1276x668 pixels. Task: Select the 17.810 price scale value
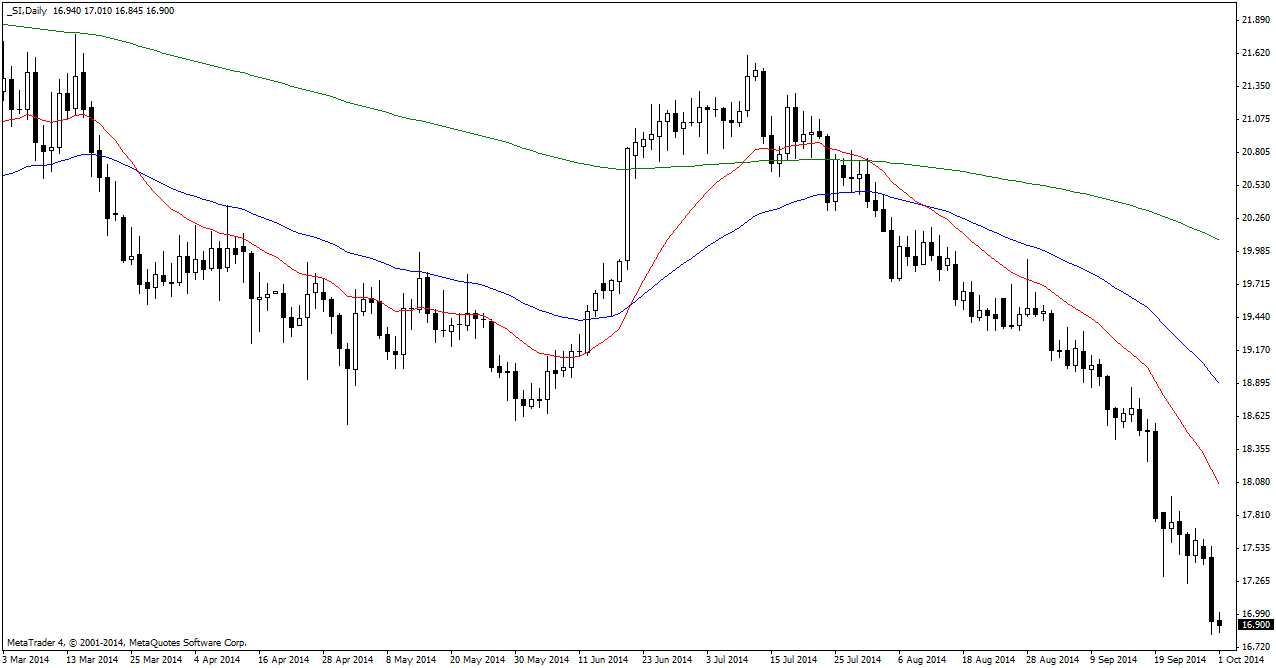1255,515
